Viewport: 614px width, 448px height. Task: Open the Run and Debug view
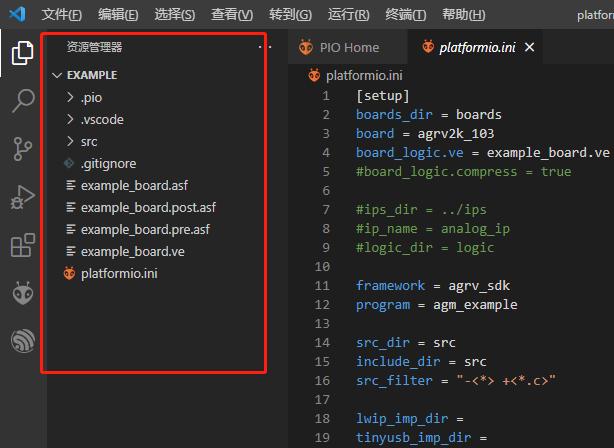22,197
